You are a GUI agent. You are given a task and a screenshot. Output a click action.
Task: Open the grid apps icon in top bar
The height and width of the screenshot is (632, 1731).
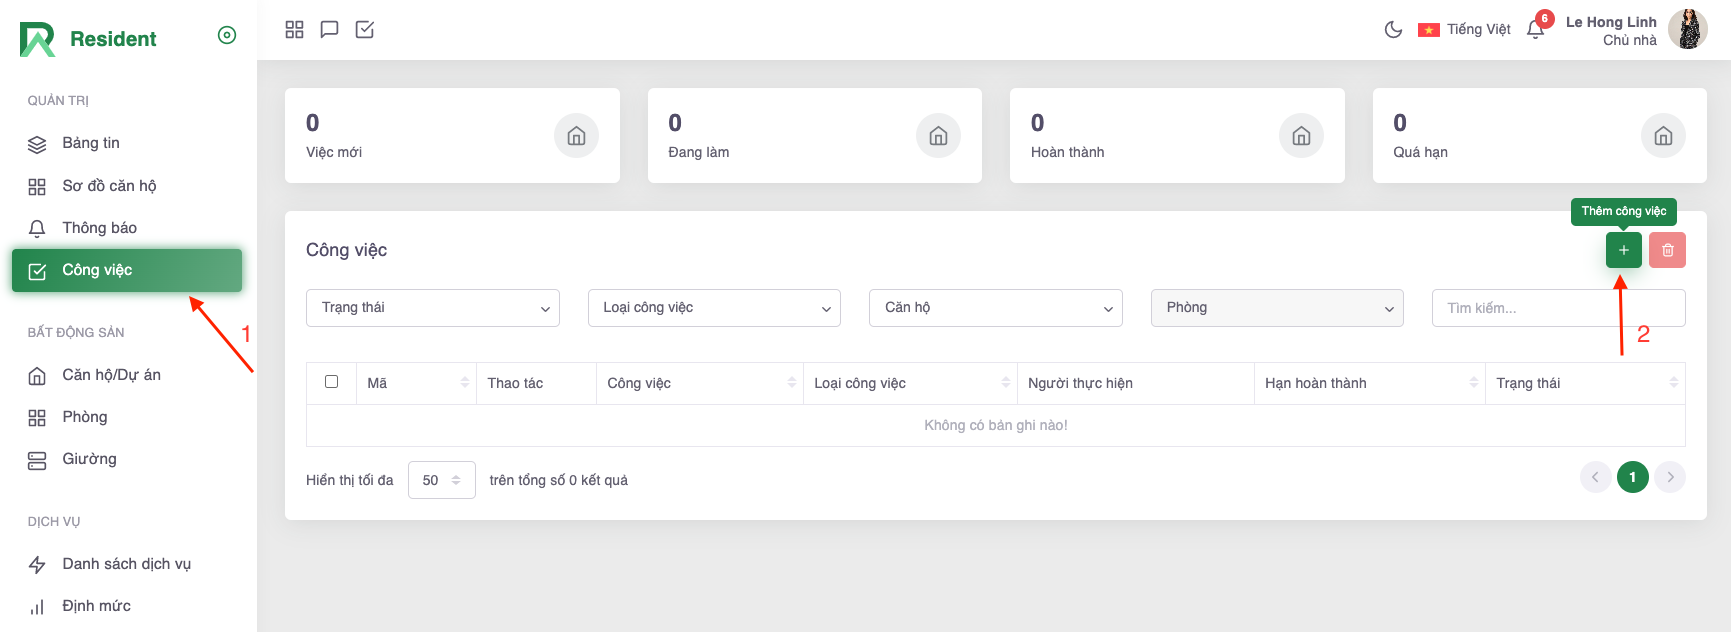(x=294, y=30)
